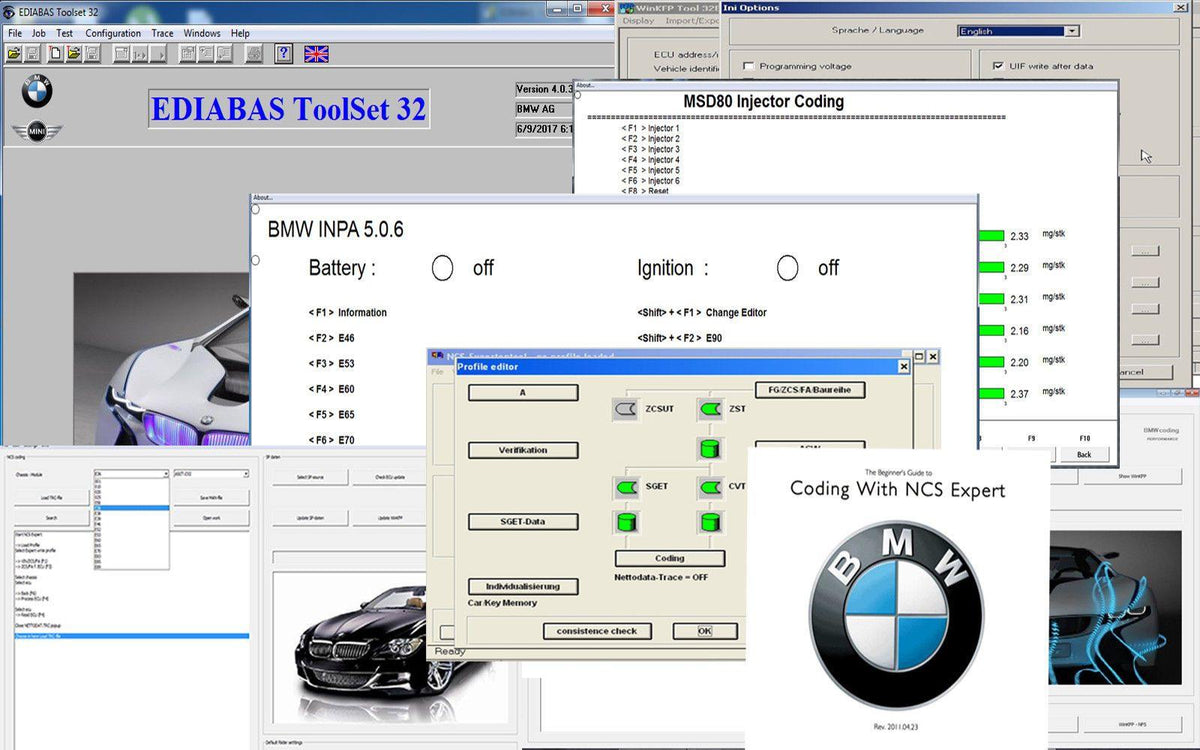
Task: Click the gray ZCSUT switch icon
Action: coord(625,409)
